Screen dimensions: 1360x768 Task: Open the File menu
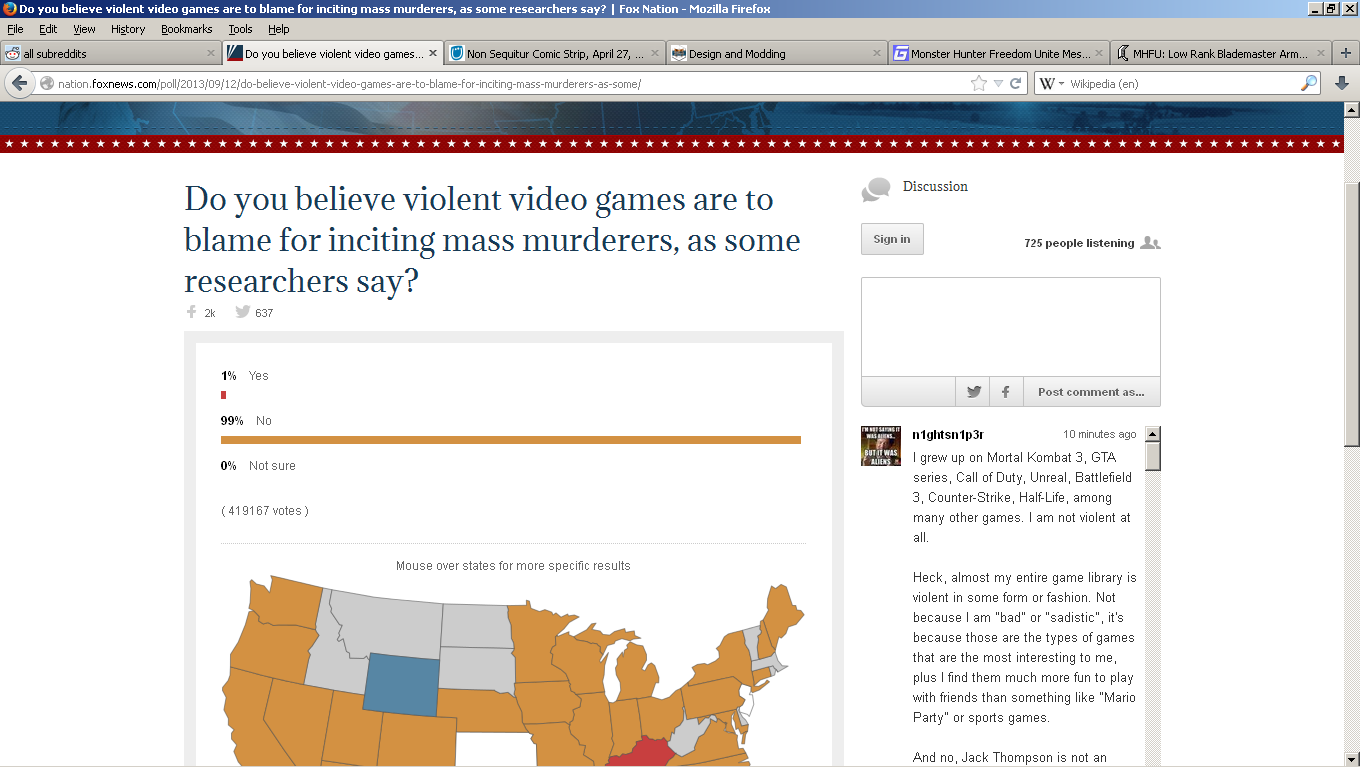pyautogui.click(x=15, y=29)
